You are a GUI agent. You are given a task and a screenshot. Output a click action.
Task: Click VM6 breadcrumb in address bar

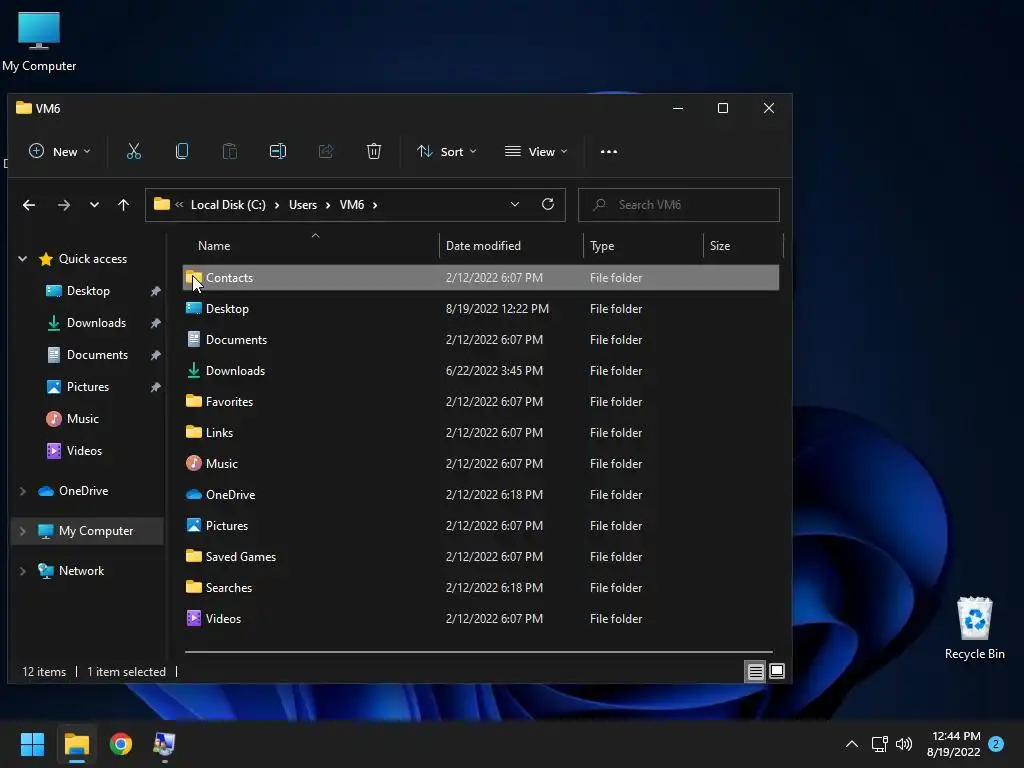[352, 205]
